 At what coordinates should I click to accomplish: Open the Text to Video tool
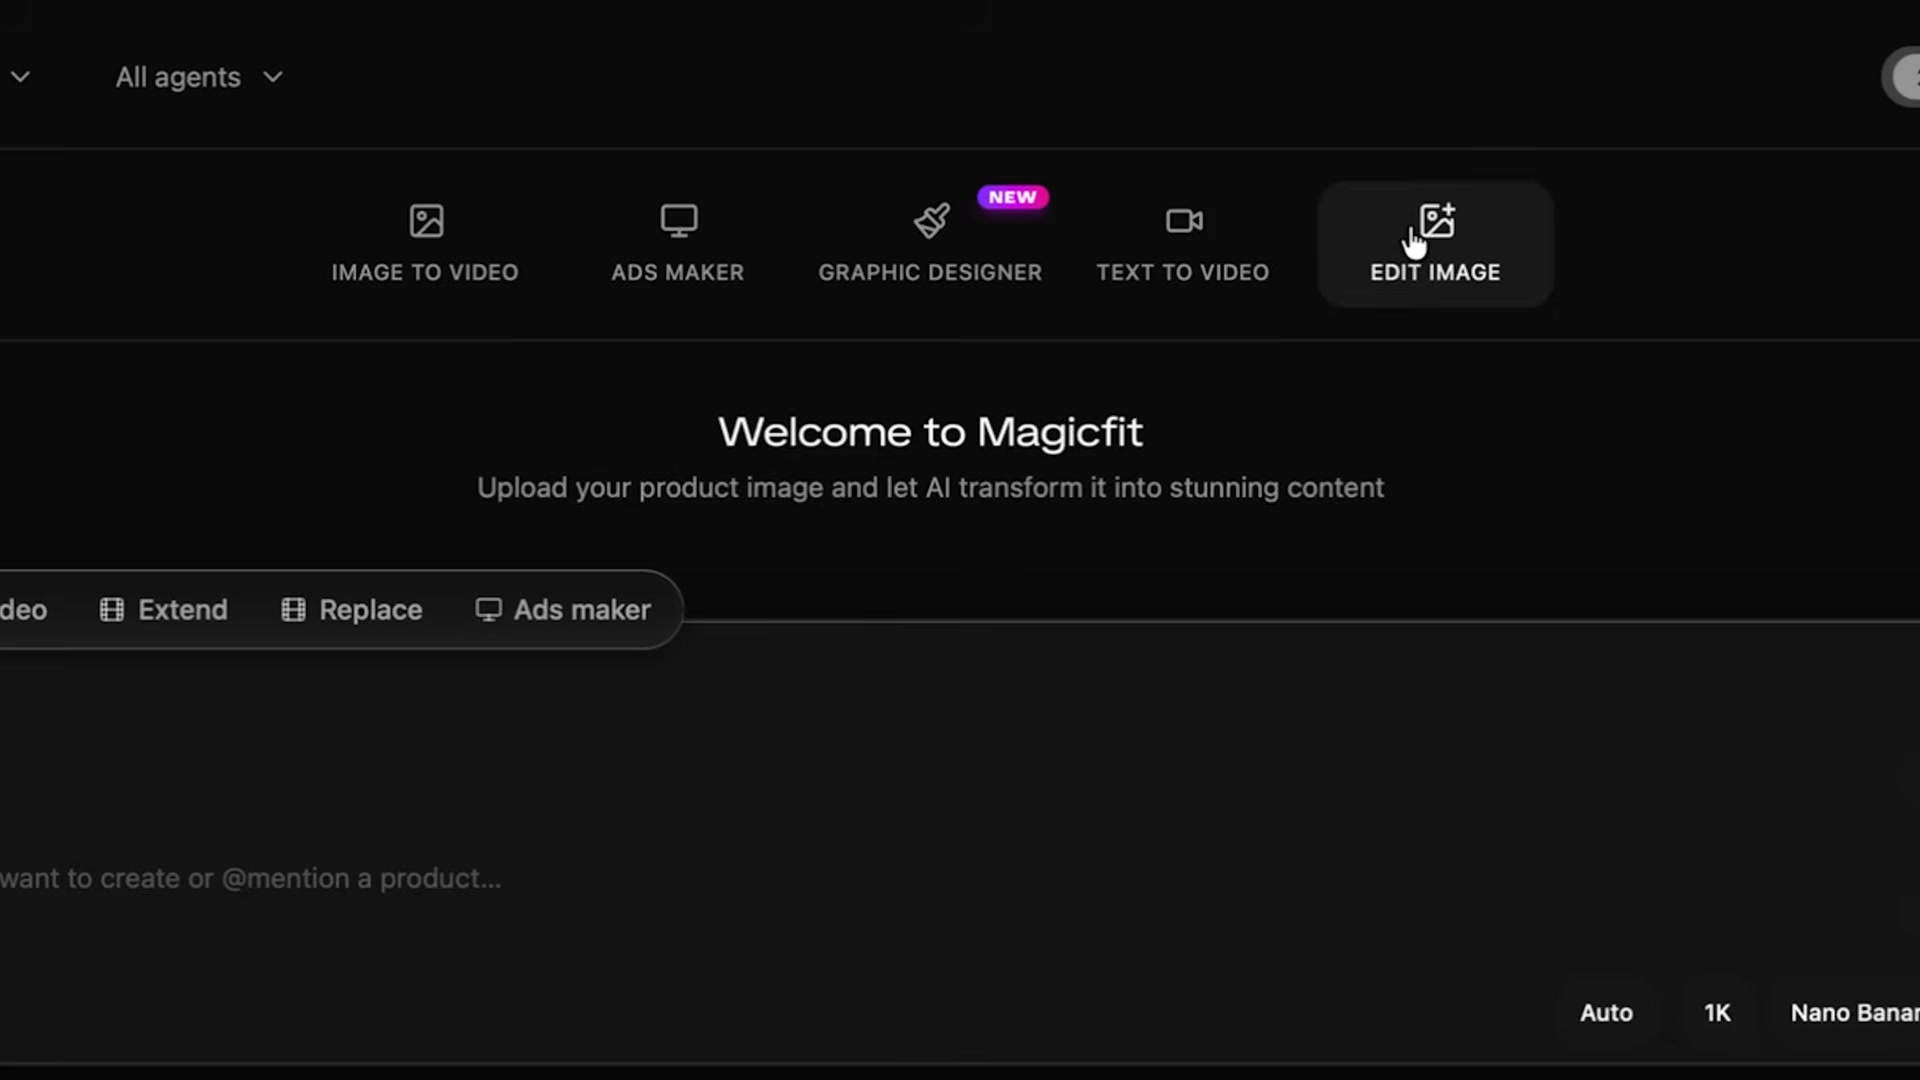point(1183,241)
